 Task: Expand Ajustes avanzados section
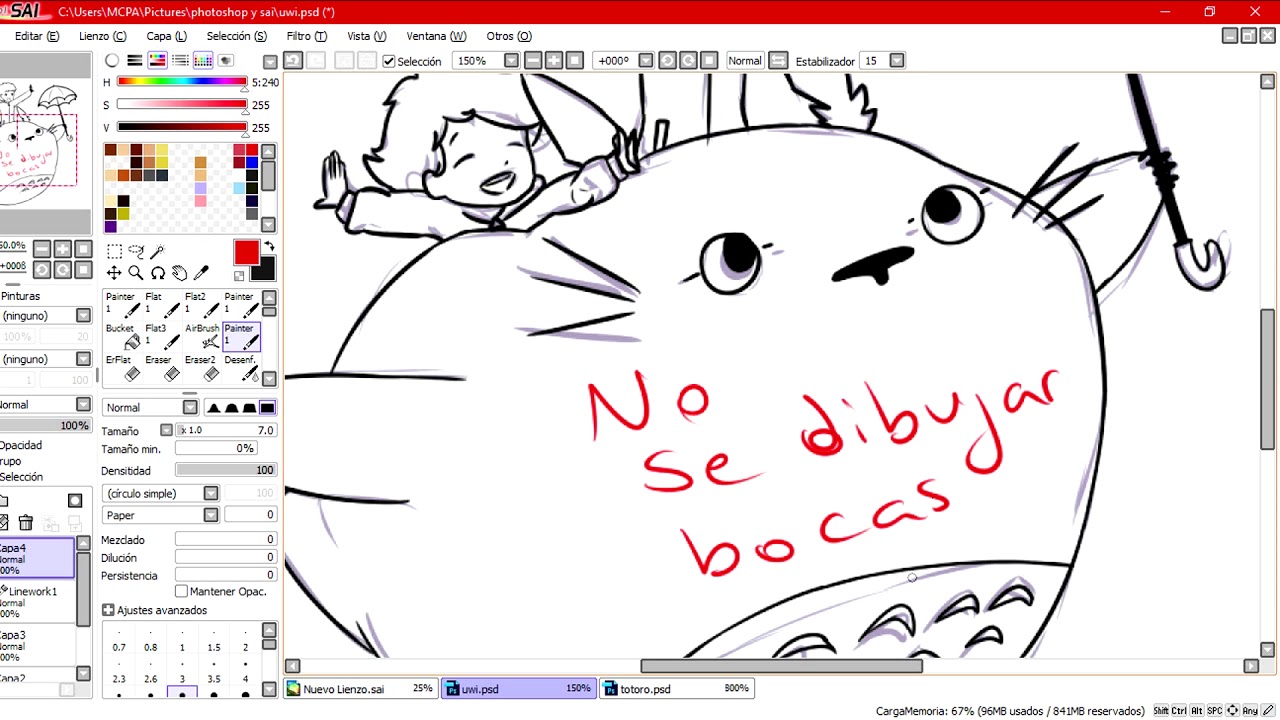(x=108, y=610)
